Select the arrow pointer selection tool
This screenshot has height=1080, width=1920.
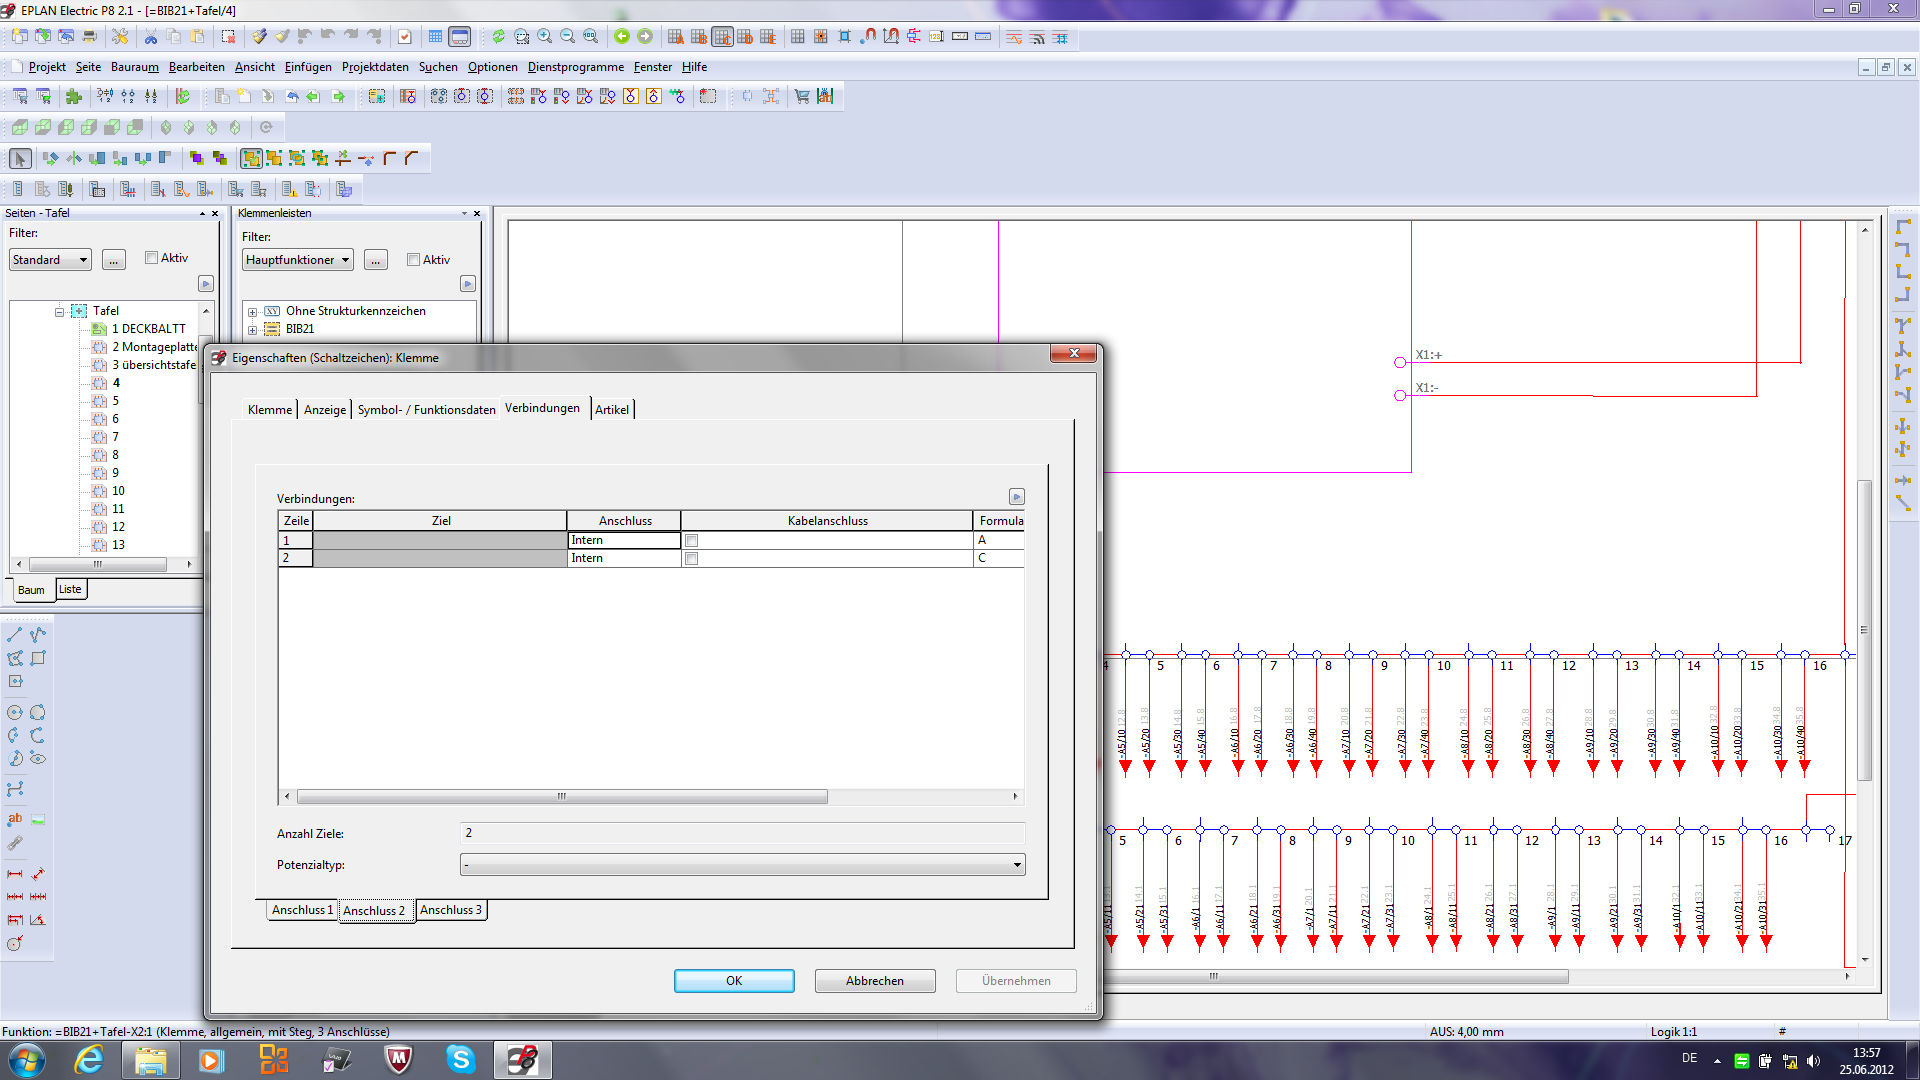(20, 158)
